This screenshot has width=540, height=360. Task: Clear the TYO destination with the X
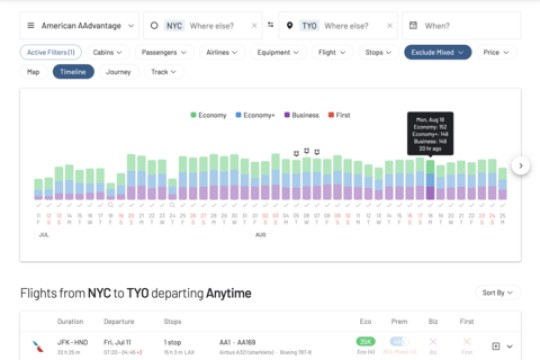pyautogui.click(x=390, y=26)
